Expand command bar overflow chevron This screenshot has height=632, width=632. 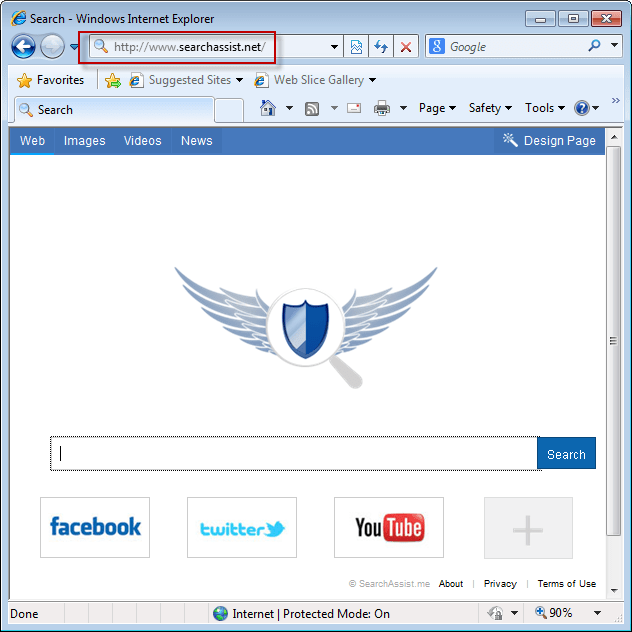point(615,100)
